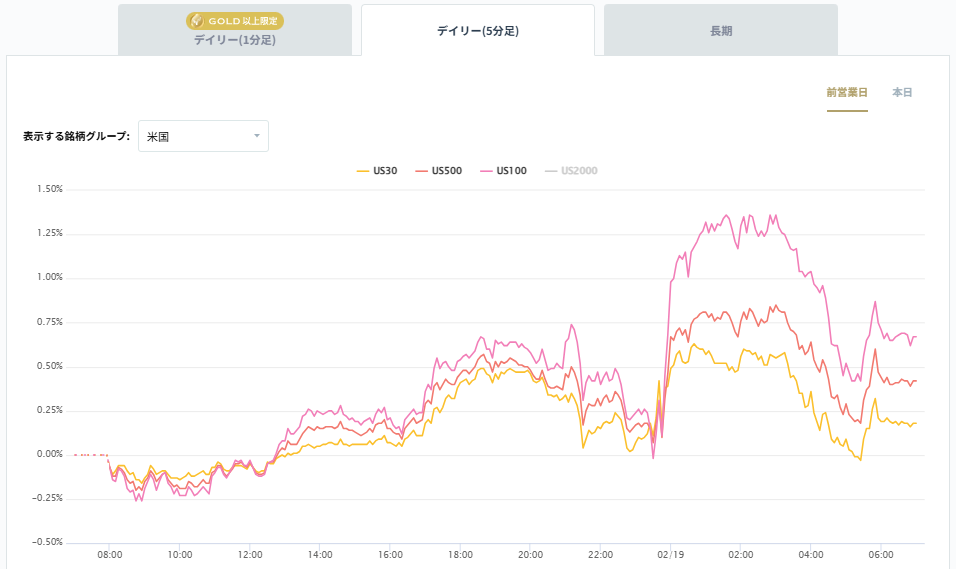Click the red US500 legend line marker
956x569 pixels.
click(x=421, y=171)
